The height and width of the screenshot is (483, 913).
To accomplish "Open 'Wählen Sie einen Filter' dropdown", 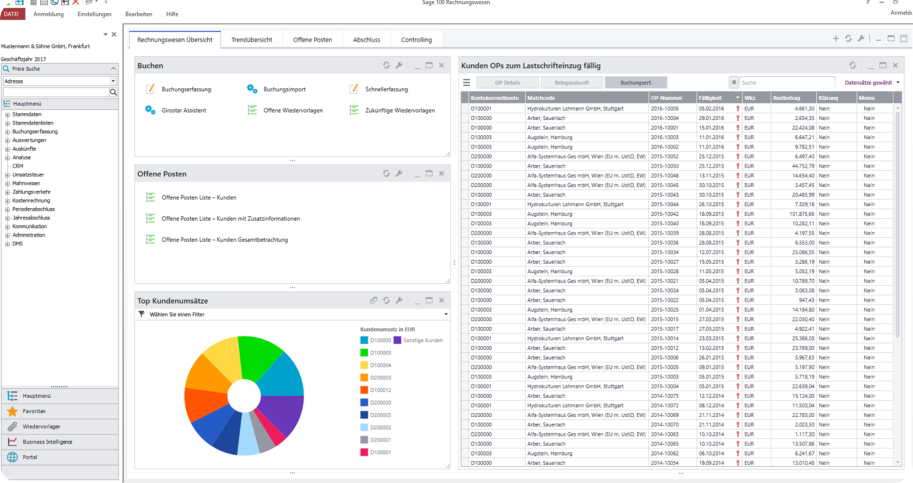I will tap(446, 314).
